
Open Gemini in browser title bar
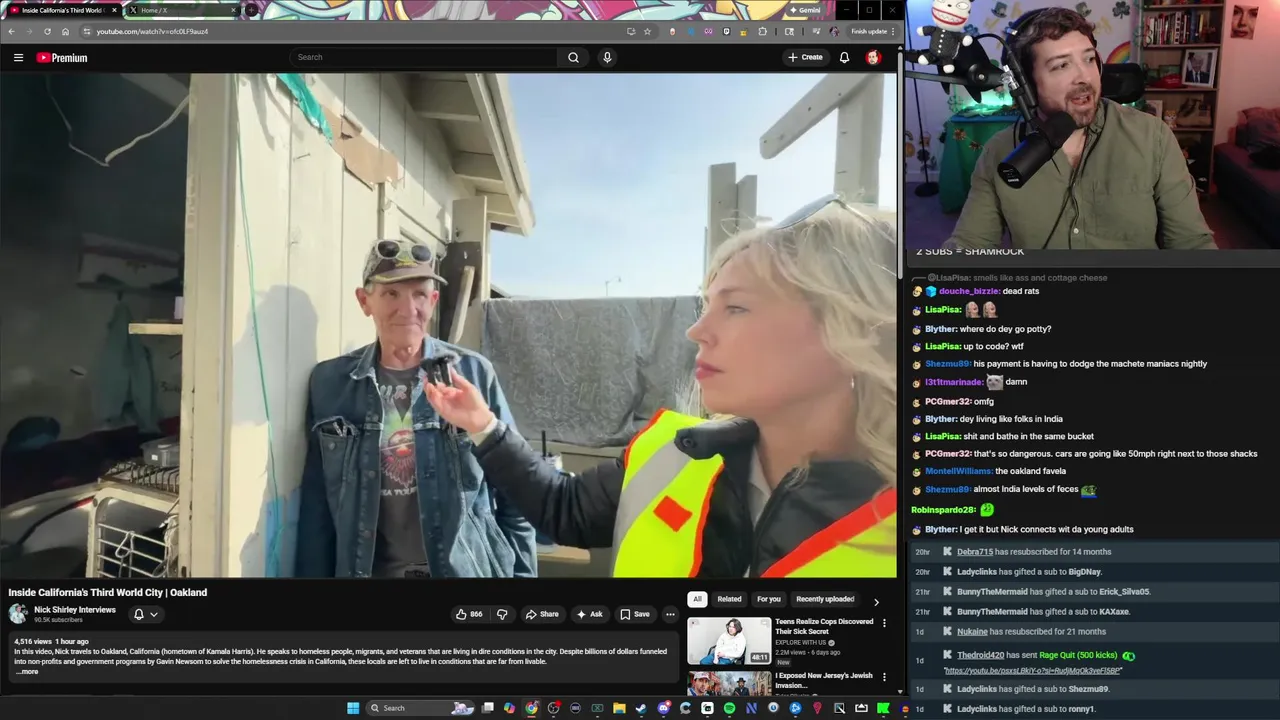tap(805, 10)
